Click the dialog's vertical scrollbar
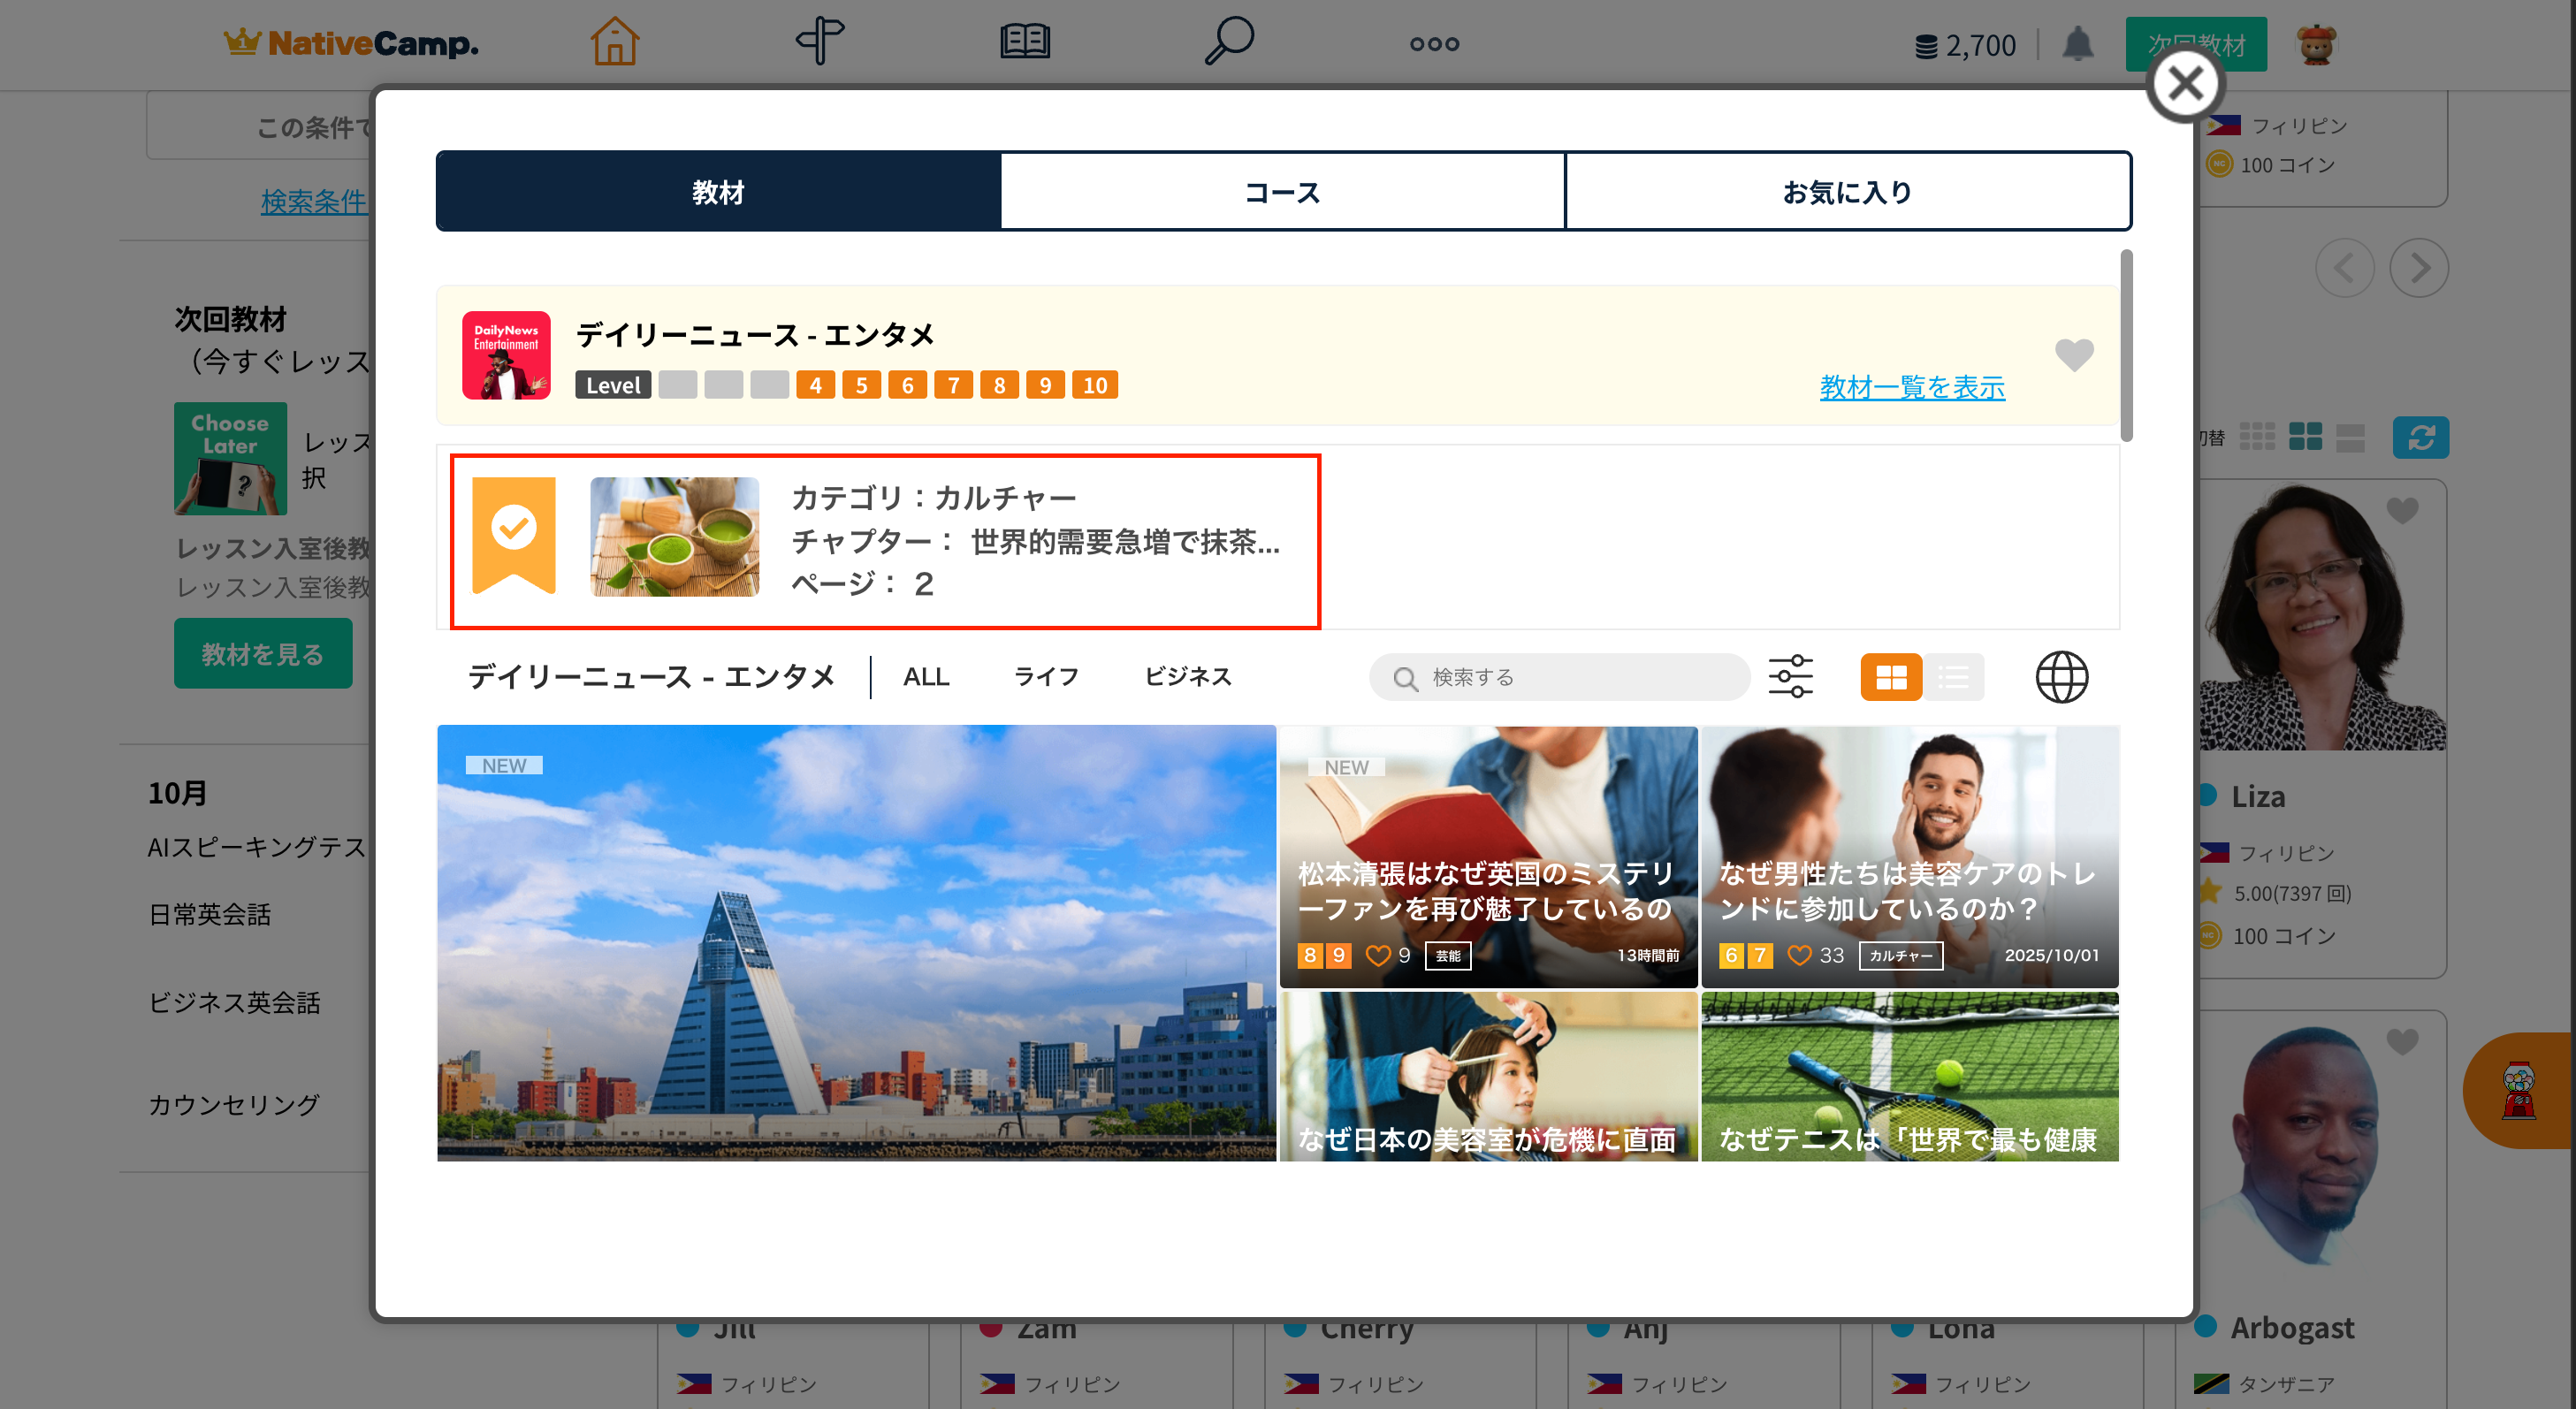The image size is (2576, 1409). pos(2126,345)
